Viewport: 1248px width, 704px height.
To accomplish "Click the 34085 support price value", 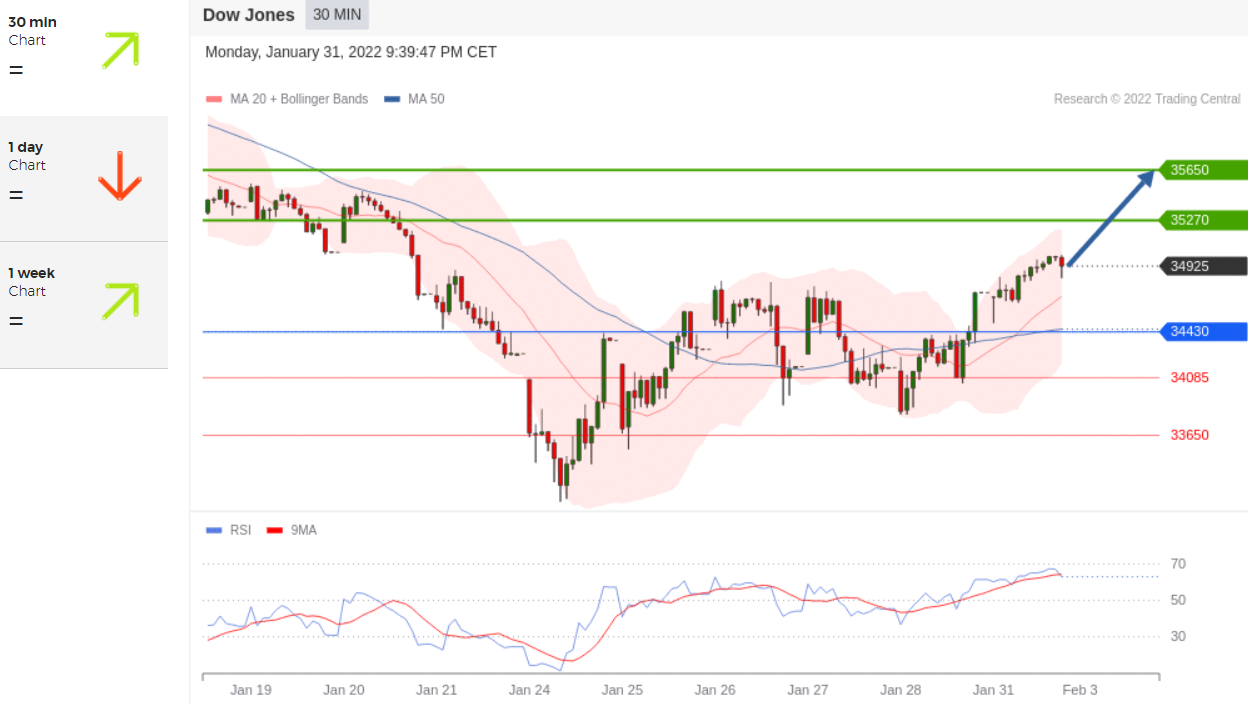I will pos(1190,377).
